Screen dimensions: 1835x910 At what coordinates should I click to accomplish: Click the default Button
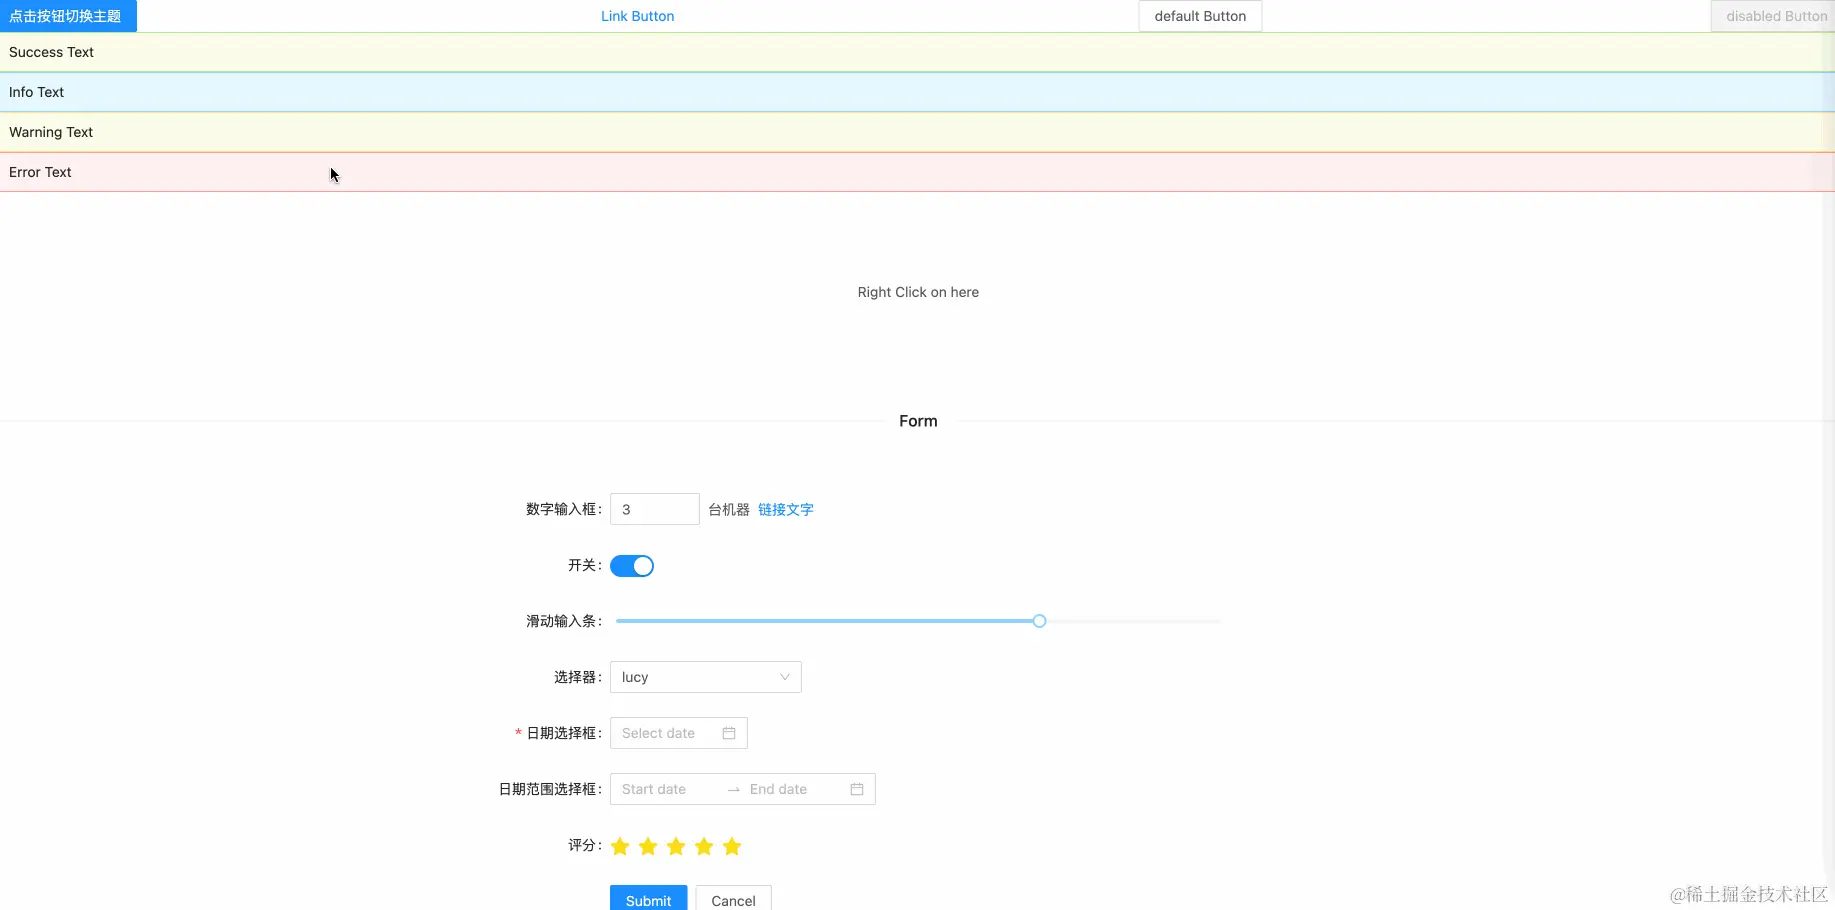(x=1199, y=16)
